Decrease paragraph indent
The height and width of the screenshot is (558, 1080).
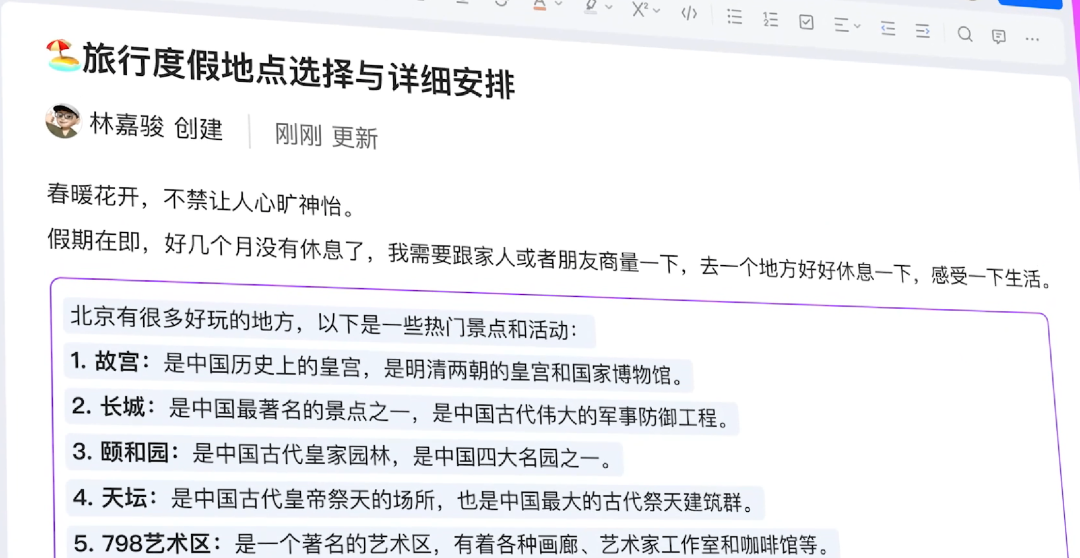pos(888,28)
